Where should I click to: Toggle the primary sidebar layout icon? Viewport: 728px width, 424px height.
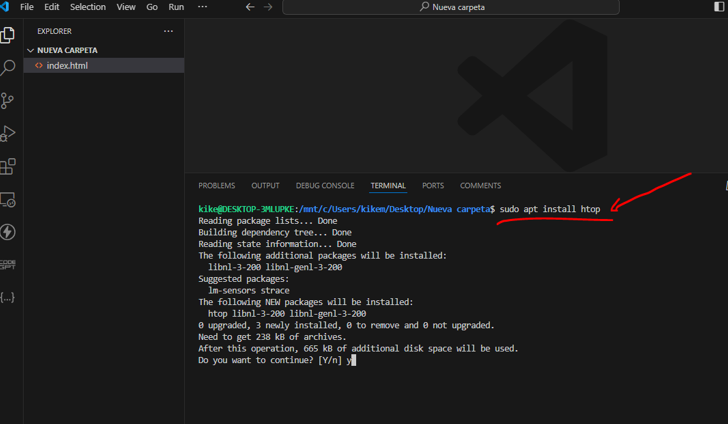pos(718,7)
